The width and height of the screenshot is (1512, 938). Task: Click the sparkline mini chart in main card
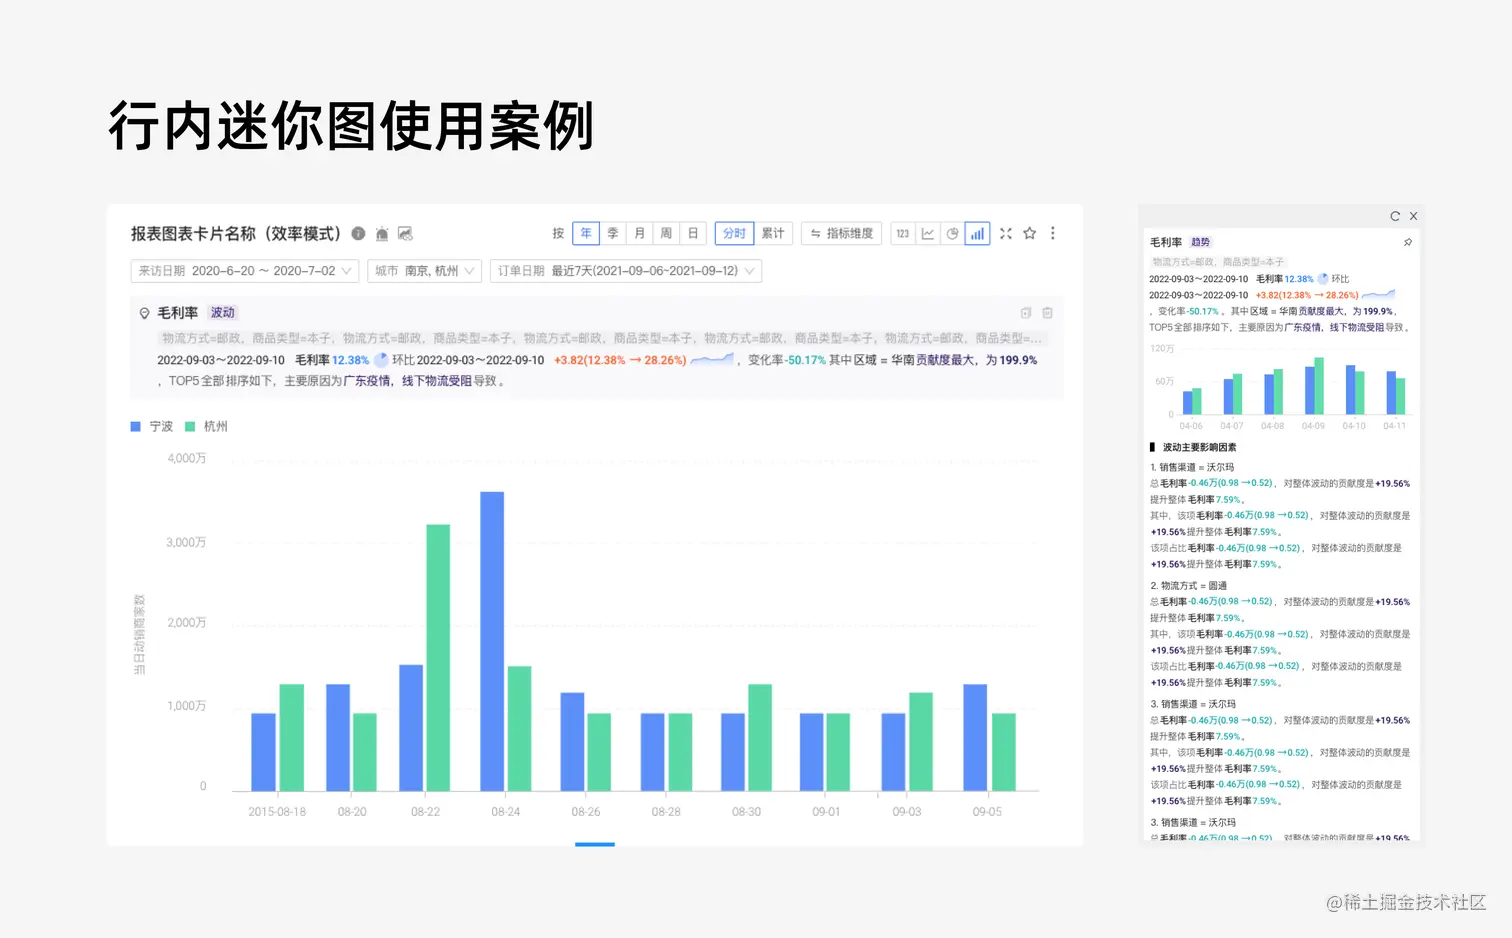[712, 359]
